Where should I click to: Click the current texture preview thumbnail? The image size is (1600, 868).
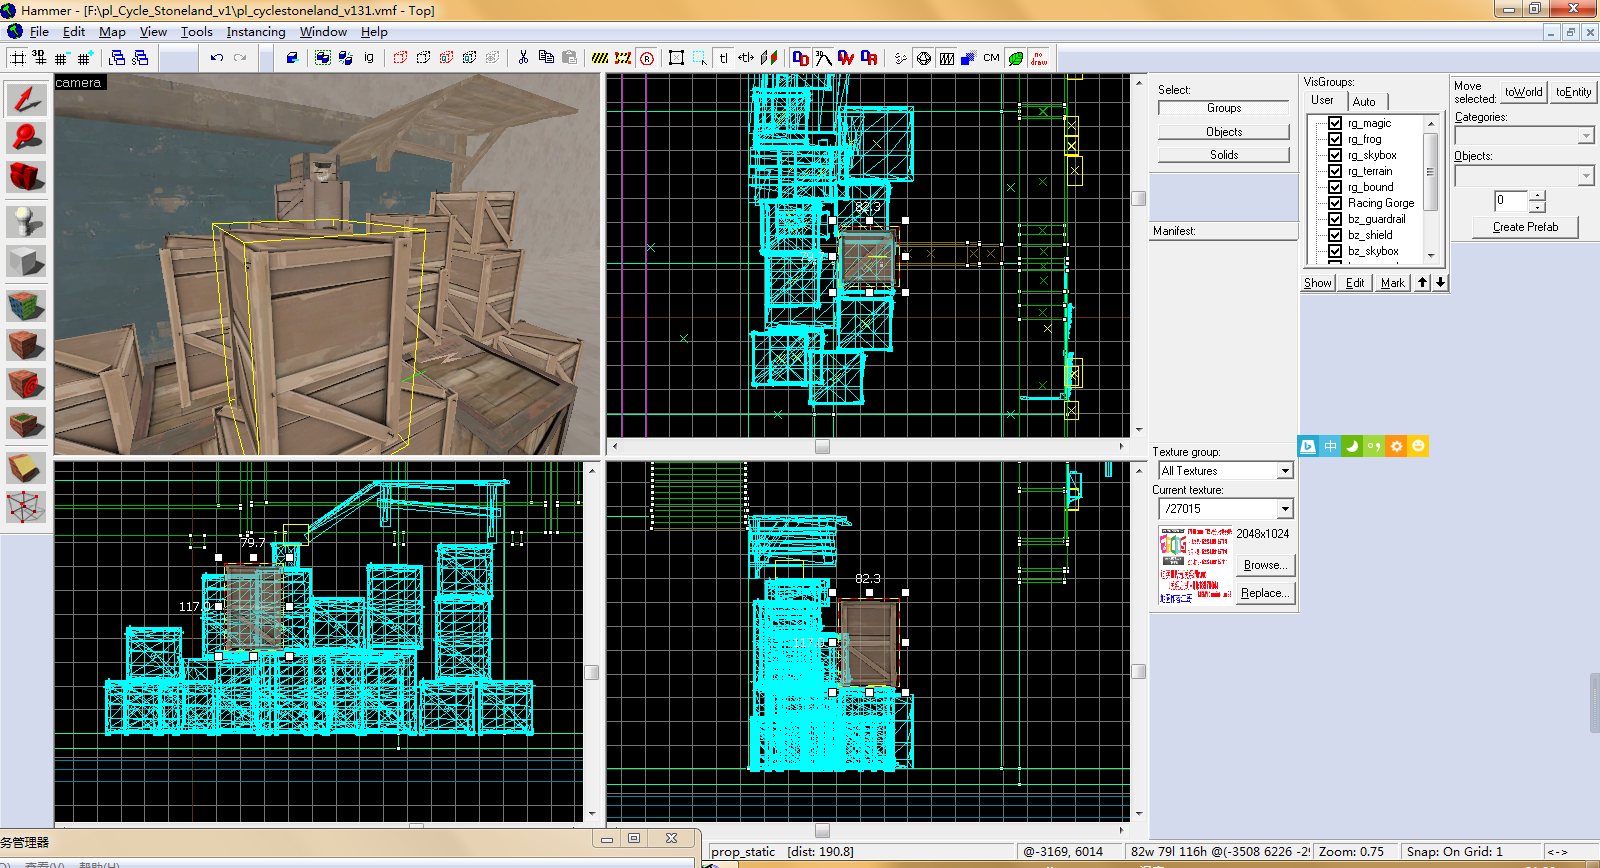pos(1195,566)
